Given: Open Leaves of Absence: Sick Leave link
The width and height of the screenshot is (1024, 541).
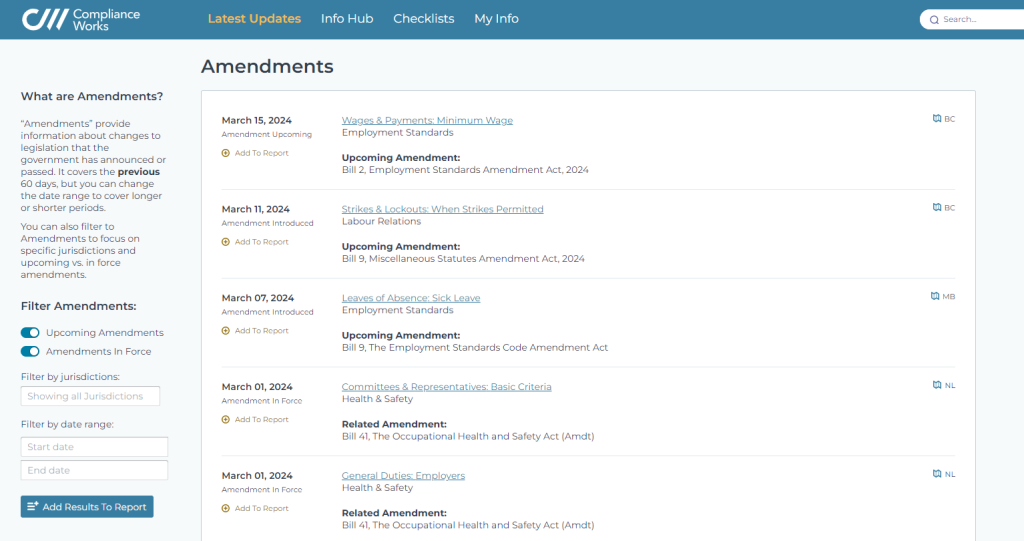Looking at the screenshot, I should click(411, 298).
